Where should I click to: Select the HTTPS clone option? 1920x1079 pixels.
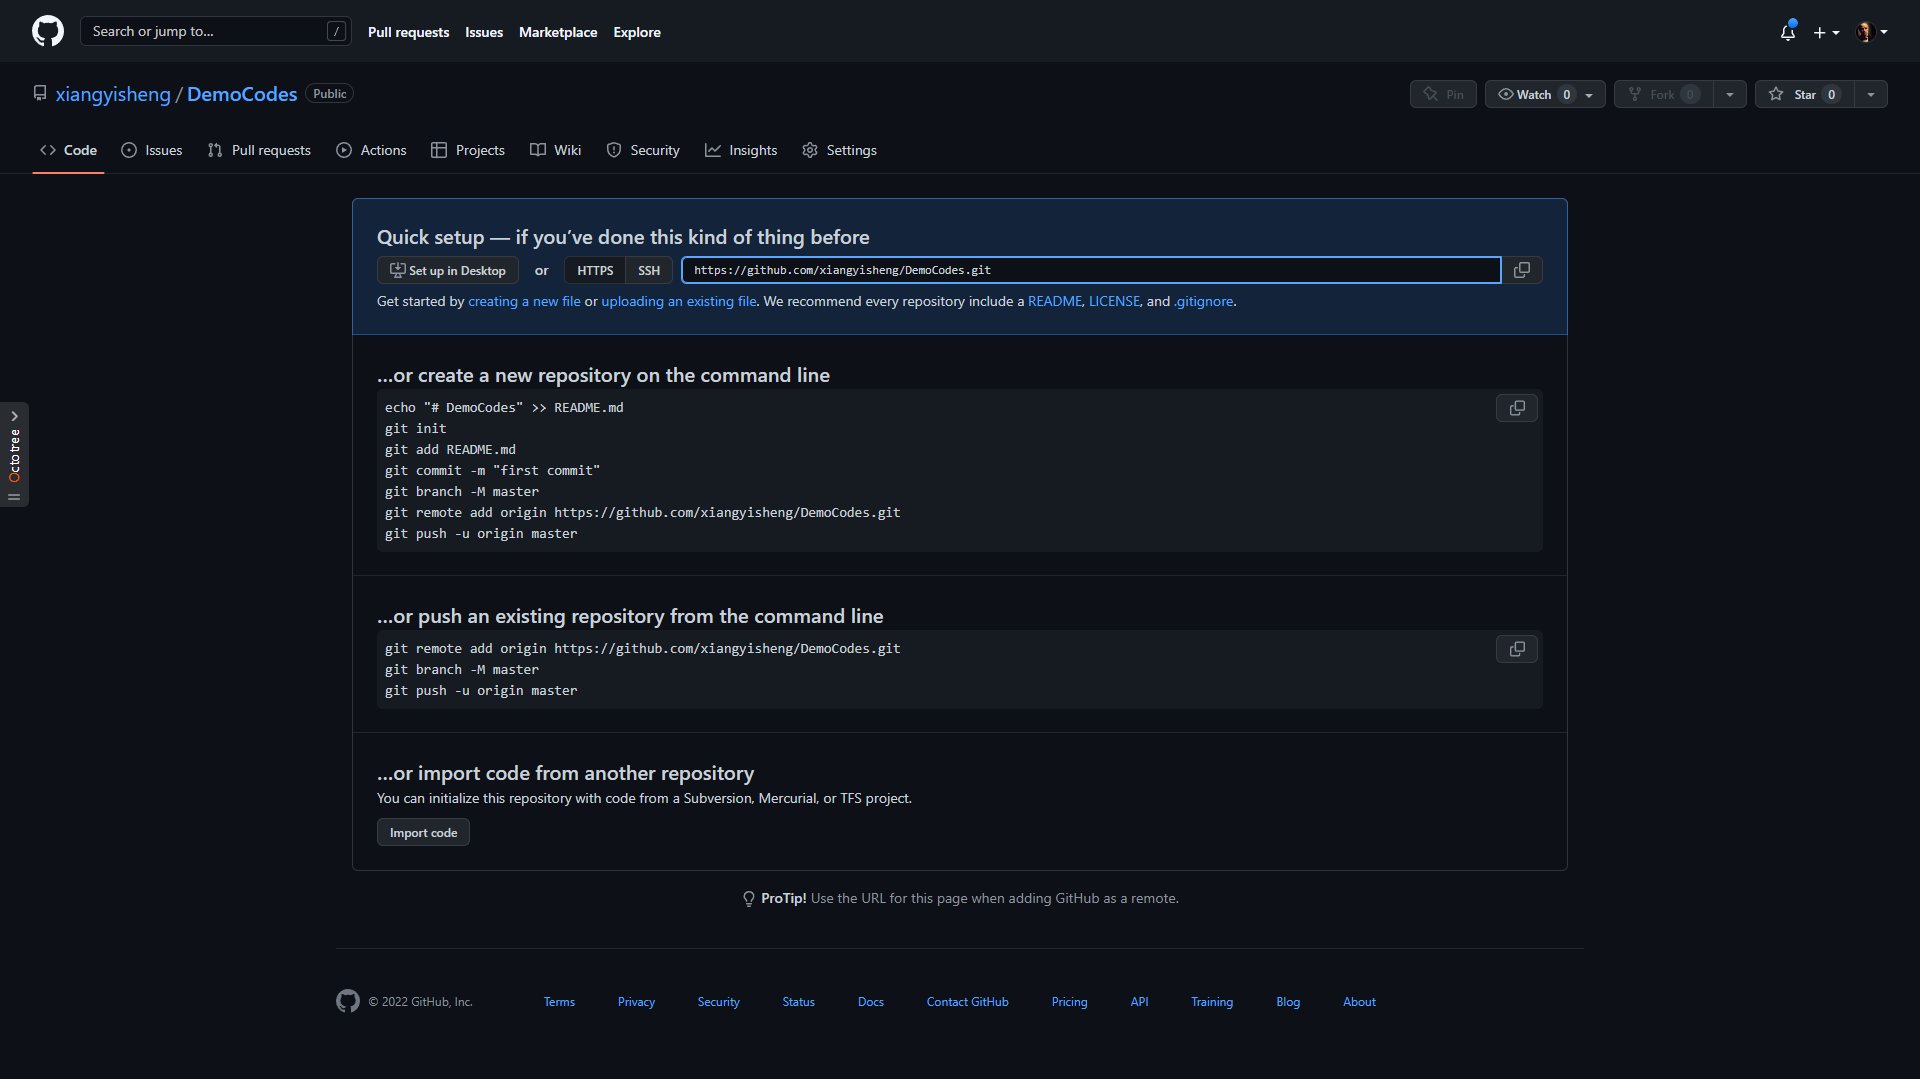coord(595,270)
